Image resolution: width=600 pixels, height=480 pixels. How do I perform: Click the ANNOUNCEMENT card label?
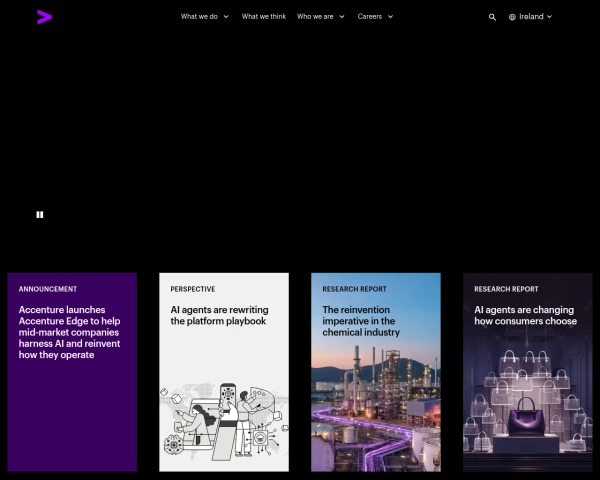pyautogui.click(x=48, y=289)
